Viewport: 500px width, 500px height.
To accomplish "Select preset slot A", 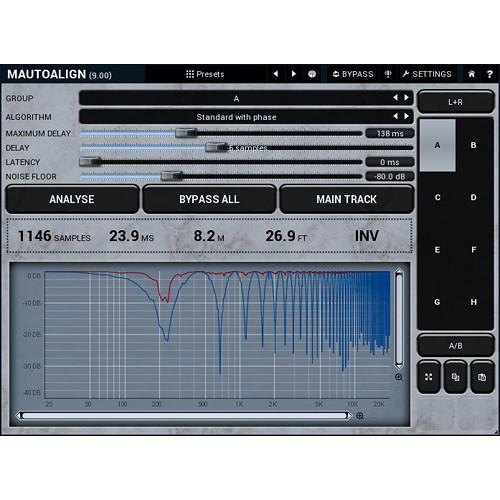I will pyautogui.click(x=437, y=145).
